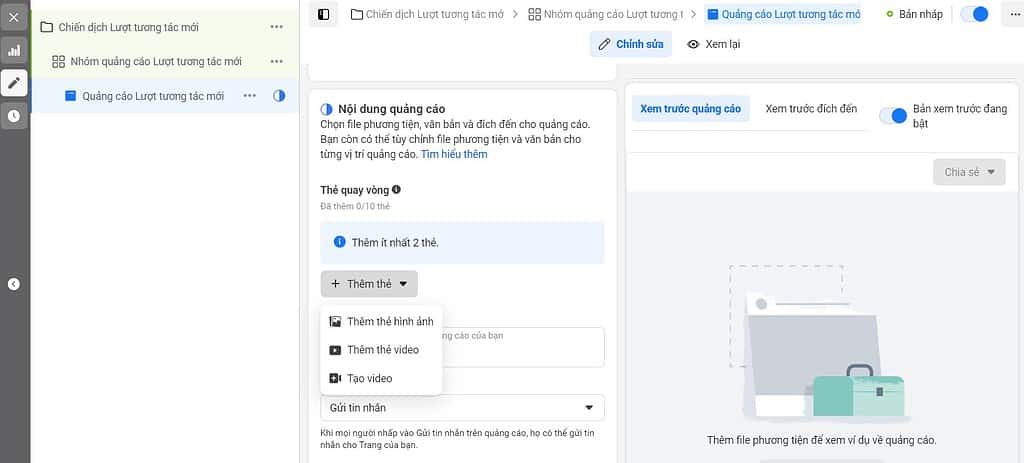
Task: Open the Chia sẻ dropdown
Action: point(969,172)
